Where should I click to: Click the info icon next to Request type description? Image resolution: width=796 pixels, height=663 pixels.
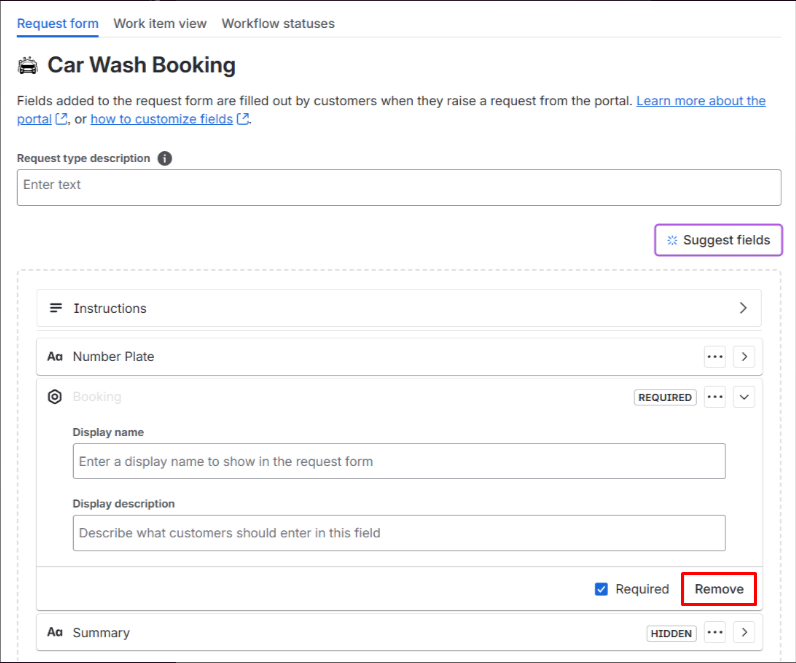165,158
